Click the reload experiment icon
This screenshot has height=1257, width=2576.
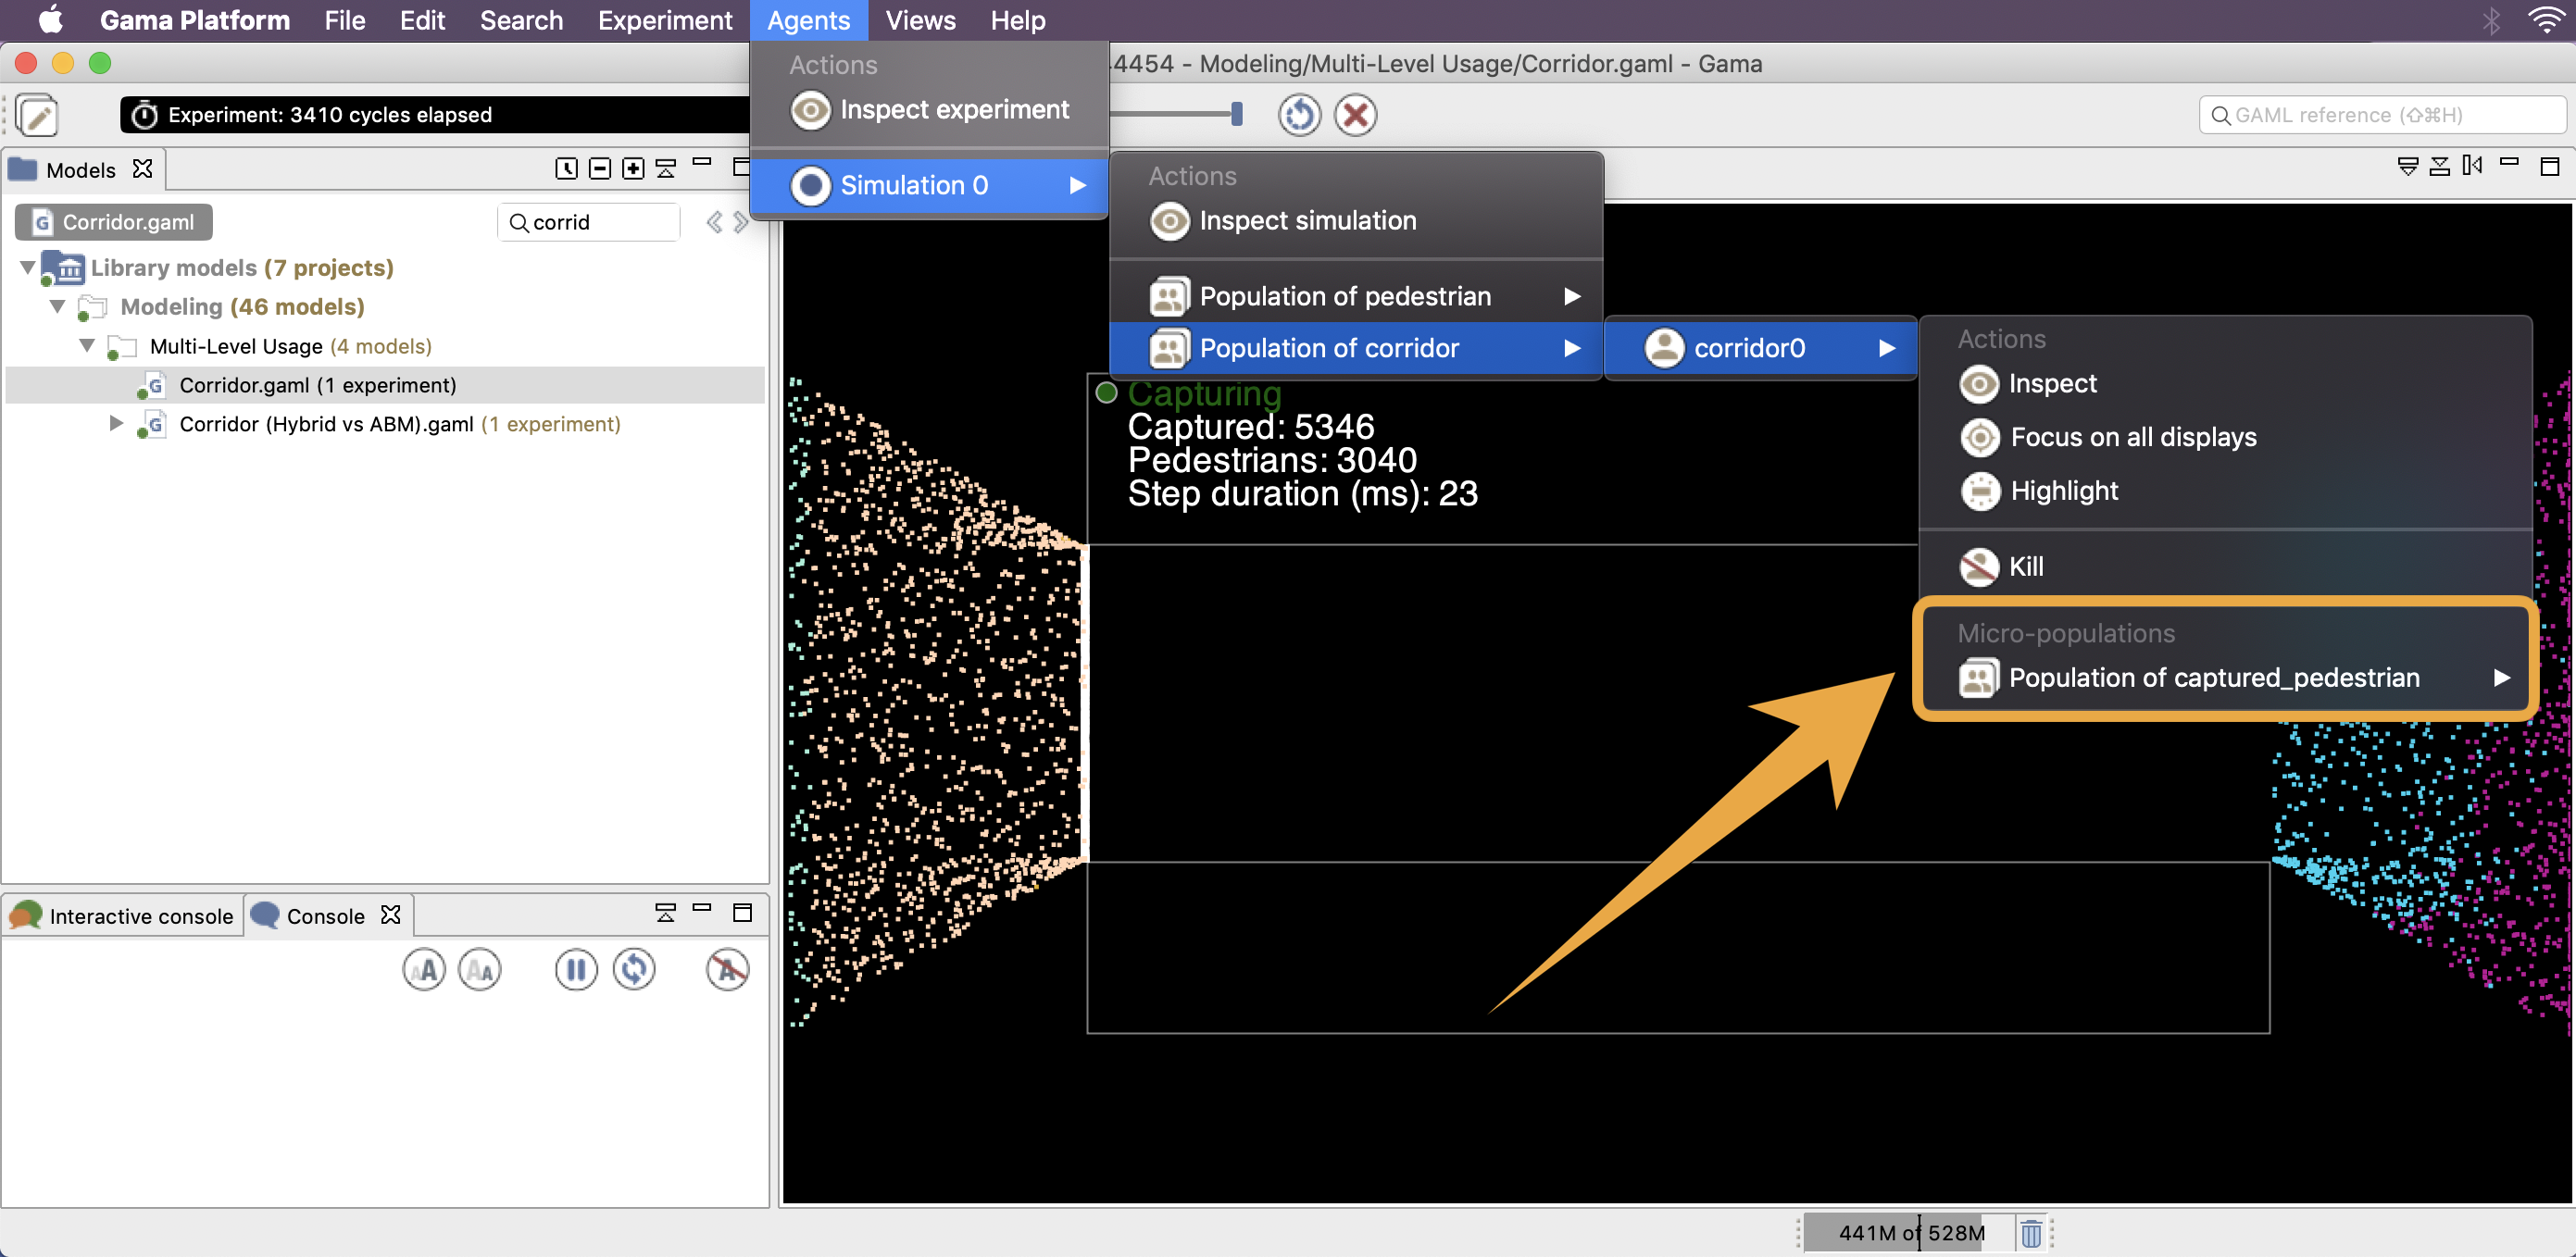[x=1299, y=114]
